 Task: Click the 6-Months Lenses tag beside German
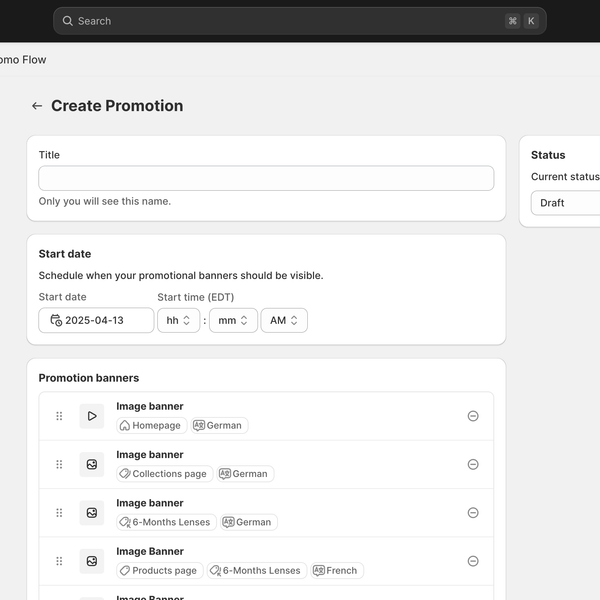pos(166,522)
